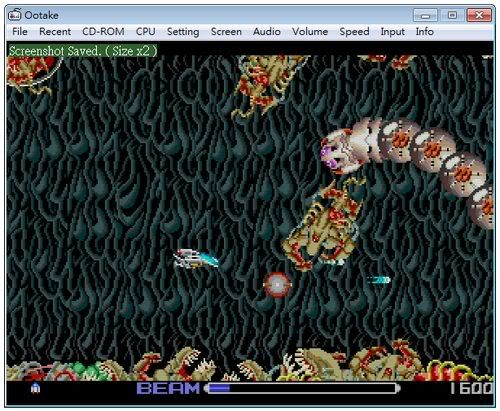500x411 pixels.
Task: Click the score display 1600
Action: [472, 388]
